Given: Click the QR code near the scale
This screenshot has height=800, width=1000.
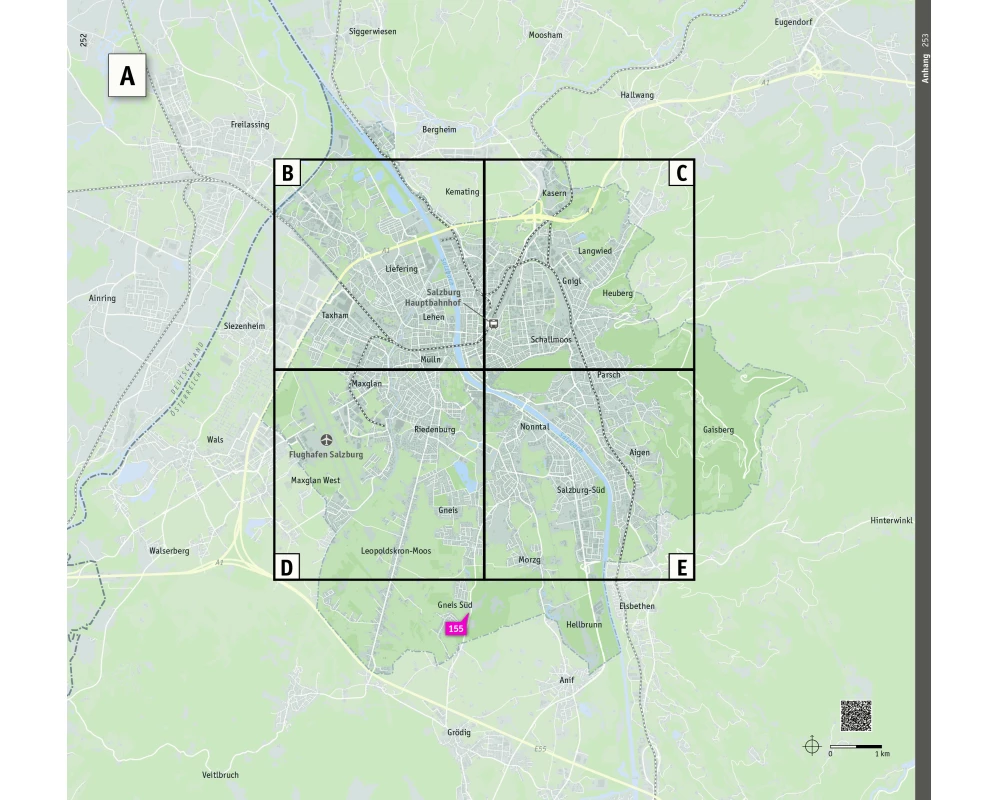Looking at the screenshot, I should point(855,716).
